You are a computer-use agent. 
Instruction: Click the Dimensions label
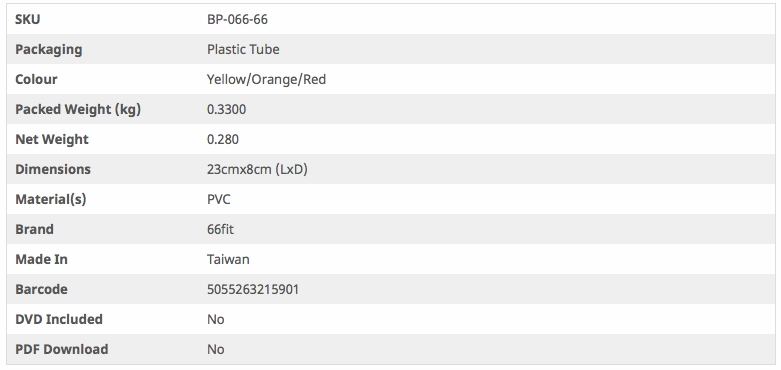tap(53, 169)
